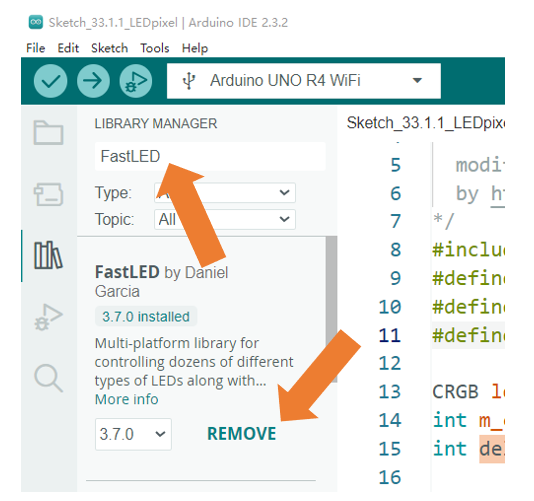Open the Topic filter dropdown set to All
Image resolution: width=534 pixels, height=501 pixels.
tap(225, 219)
